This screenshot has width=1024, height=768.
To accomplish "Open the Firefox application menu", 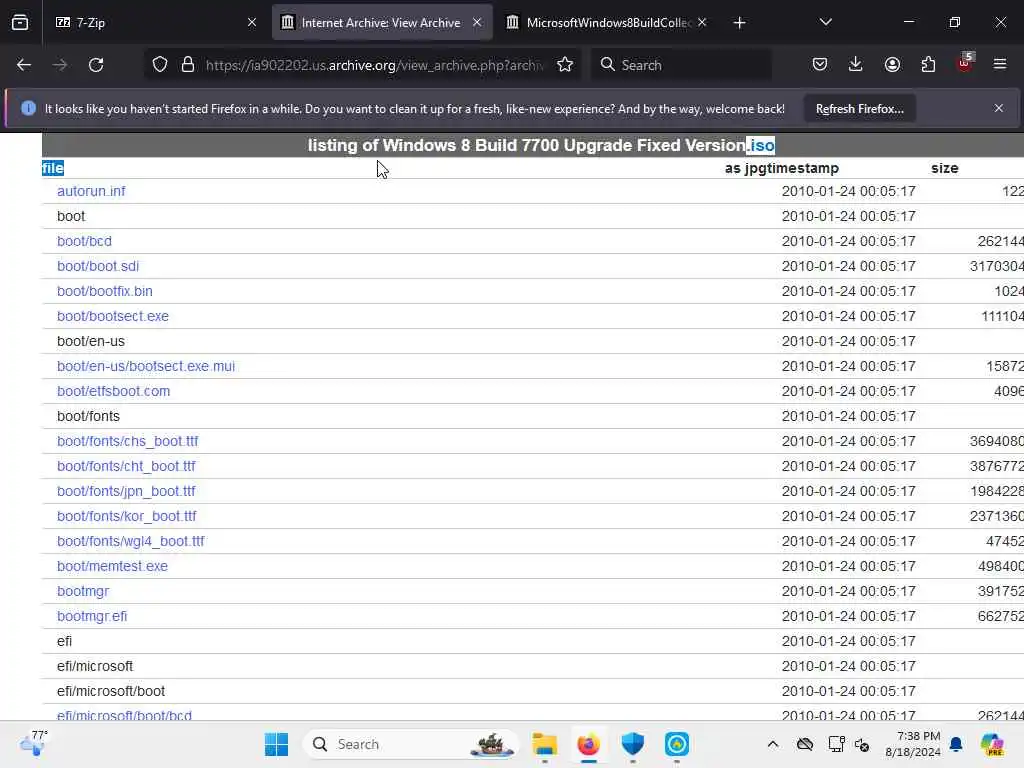I will click(1000, 65).
